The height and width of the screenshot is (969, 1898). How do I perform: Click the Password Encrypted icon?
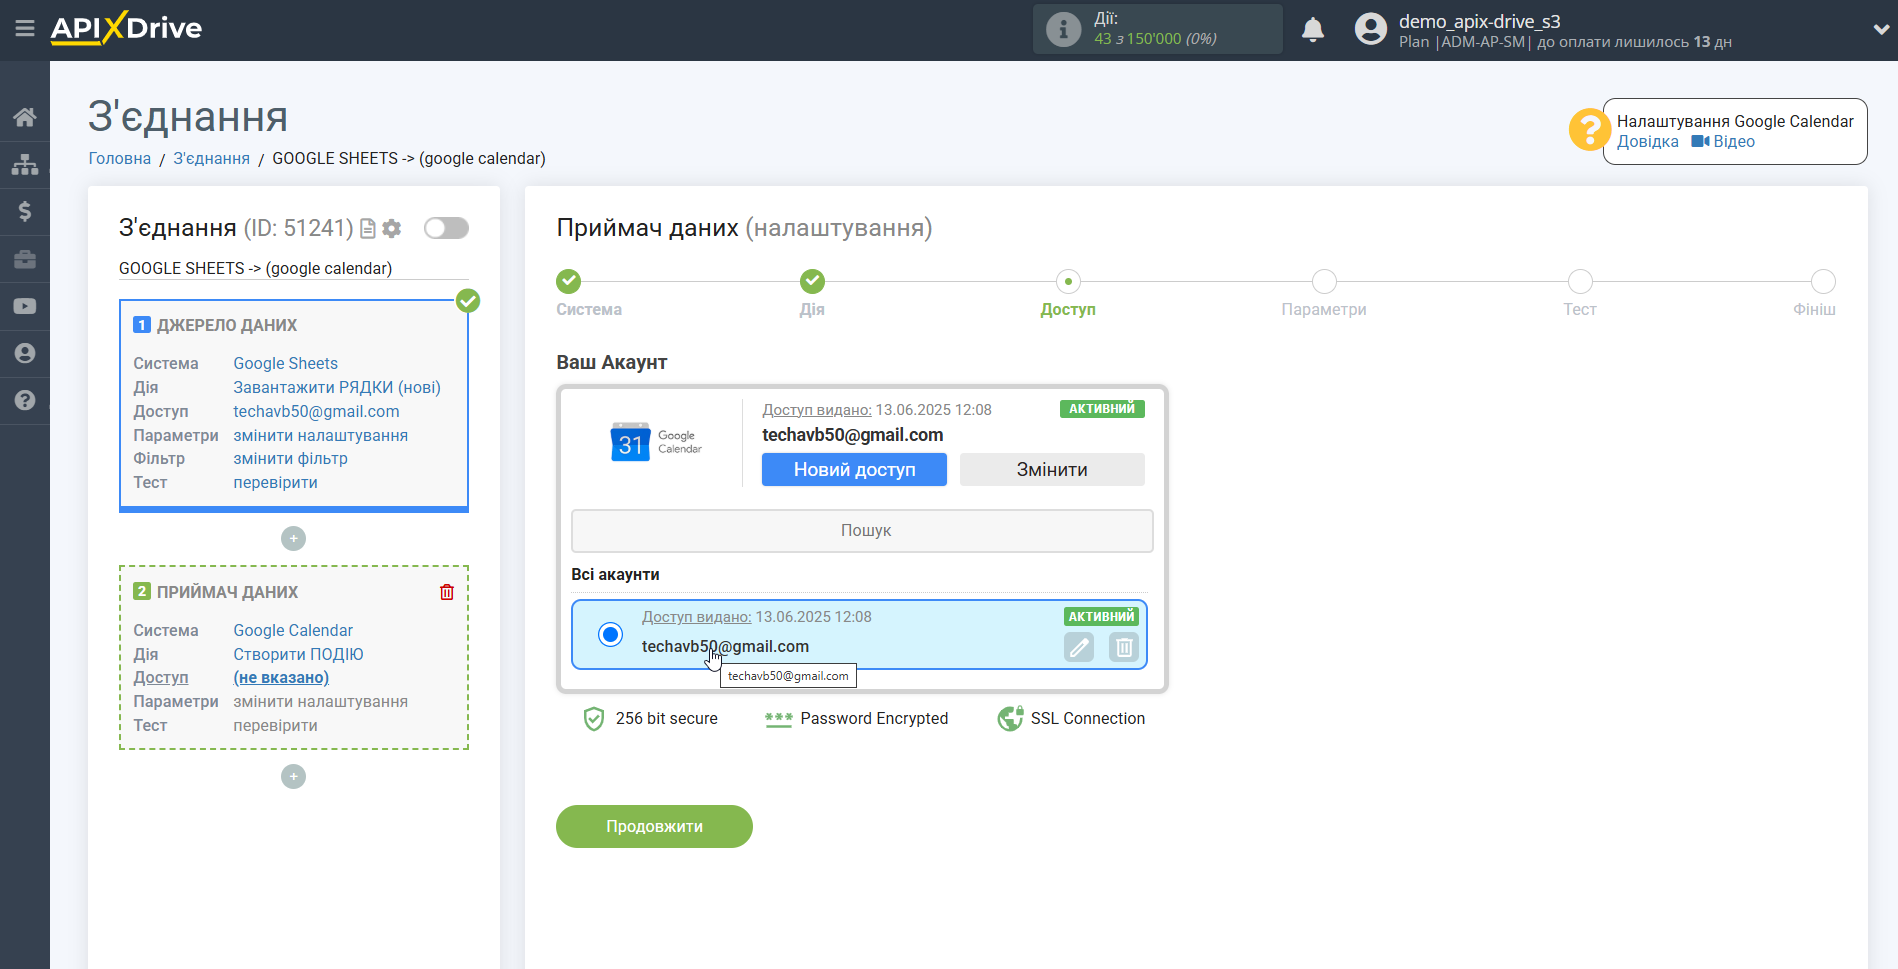coord(778,719)
